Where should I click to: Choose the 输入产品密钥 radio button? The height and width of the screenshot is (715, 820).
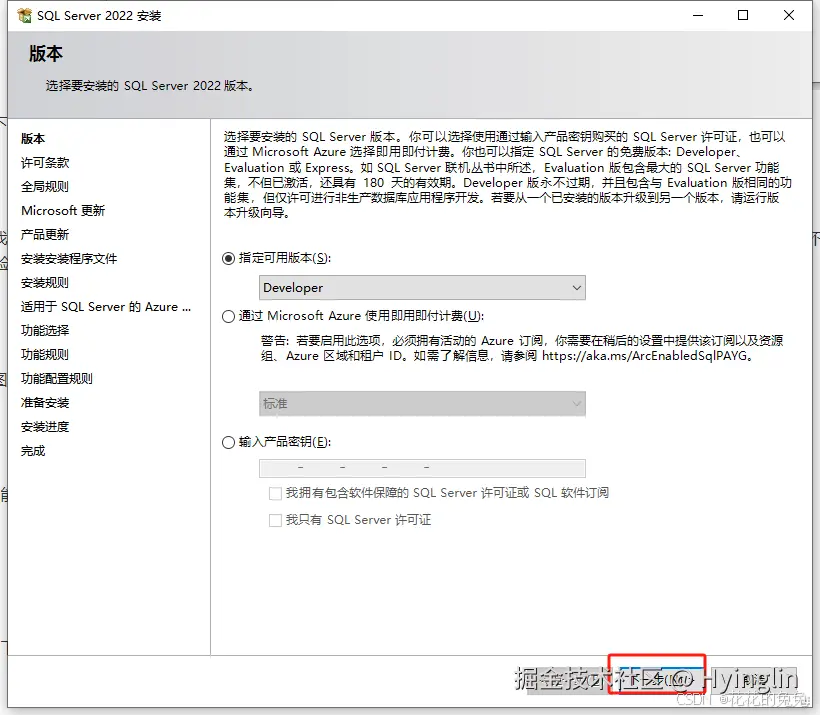point(228,442)
